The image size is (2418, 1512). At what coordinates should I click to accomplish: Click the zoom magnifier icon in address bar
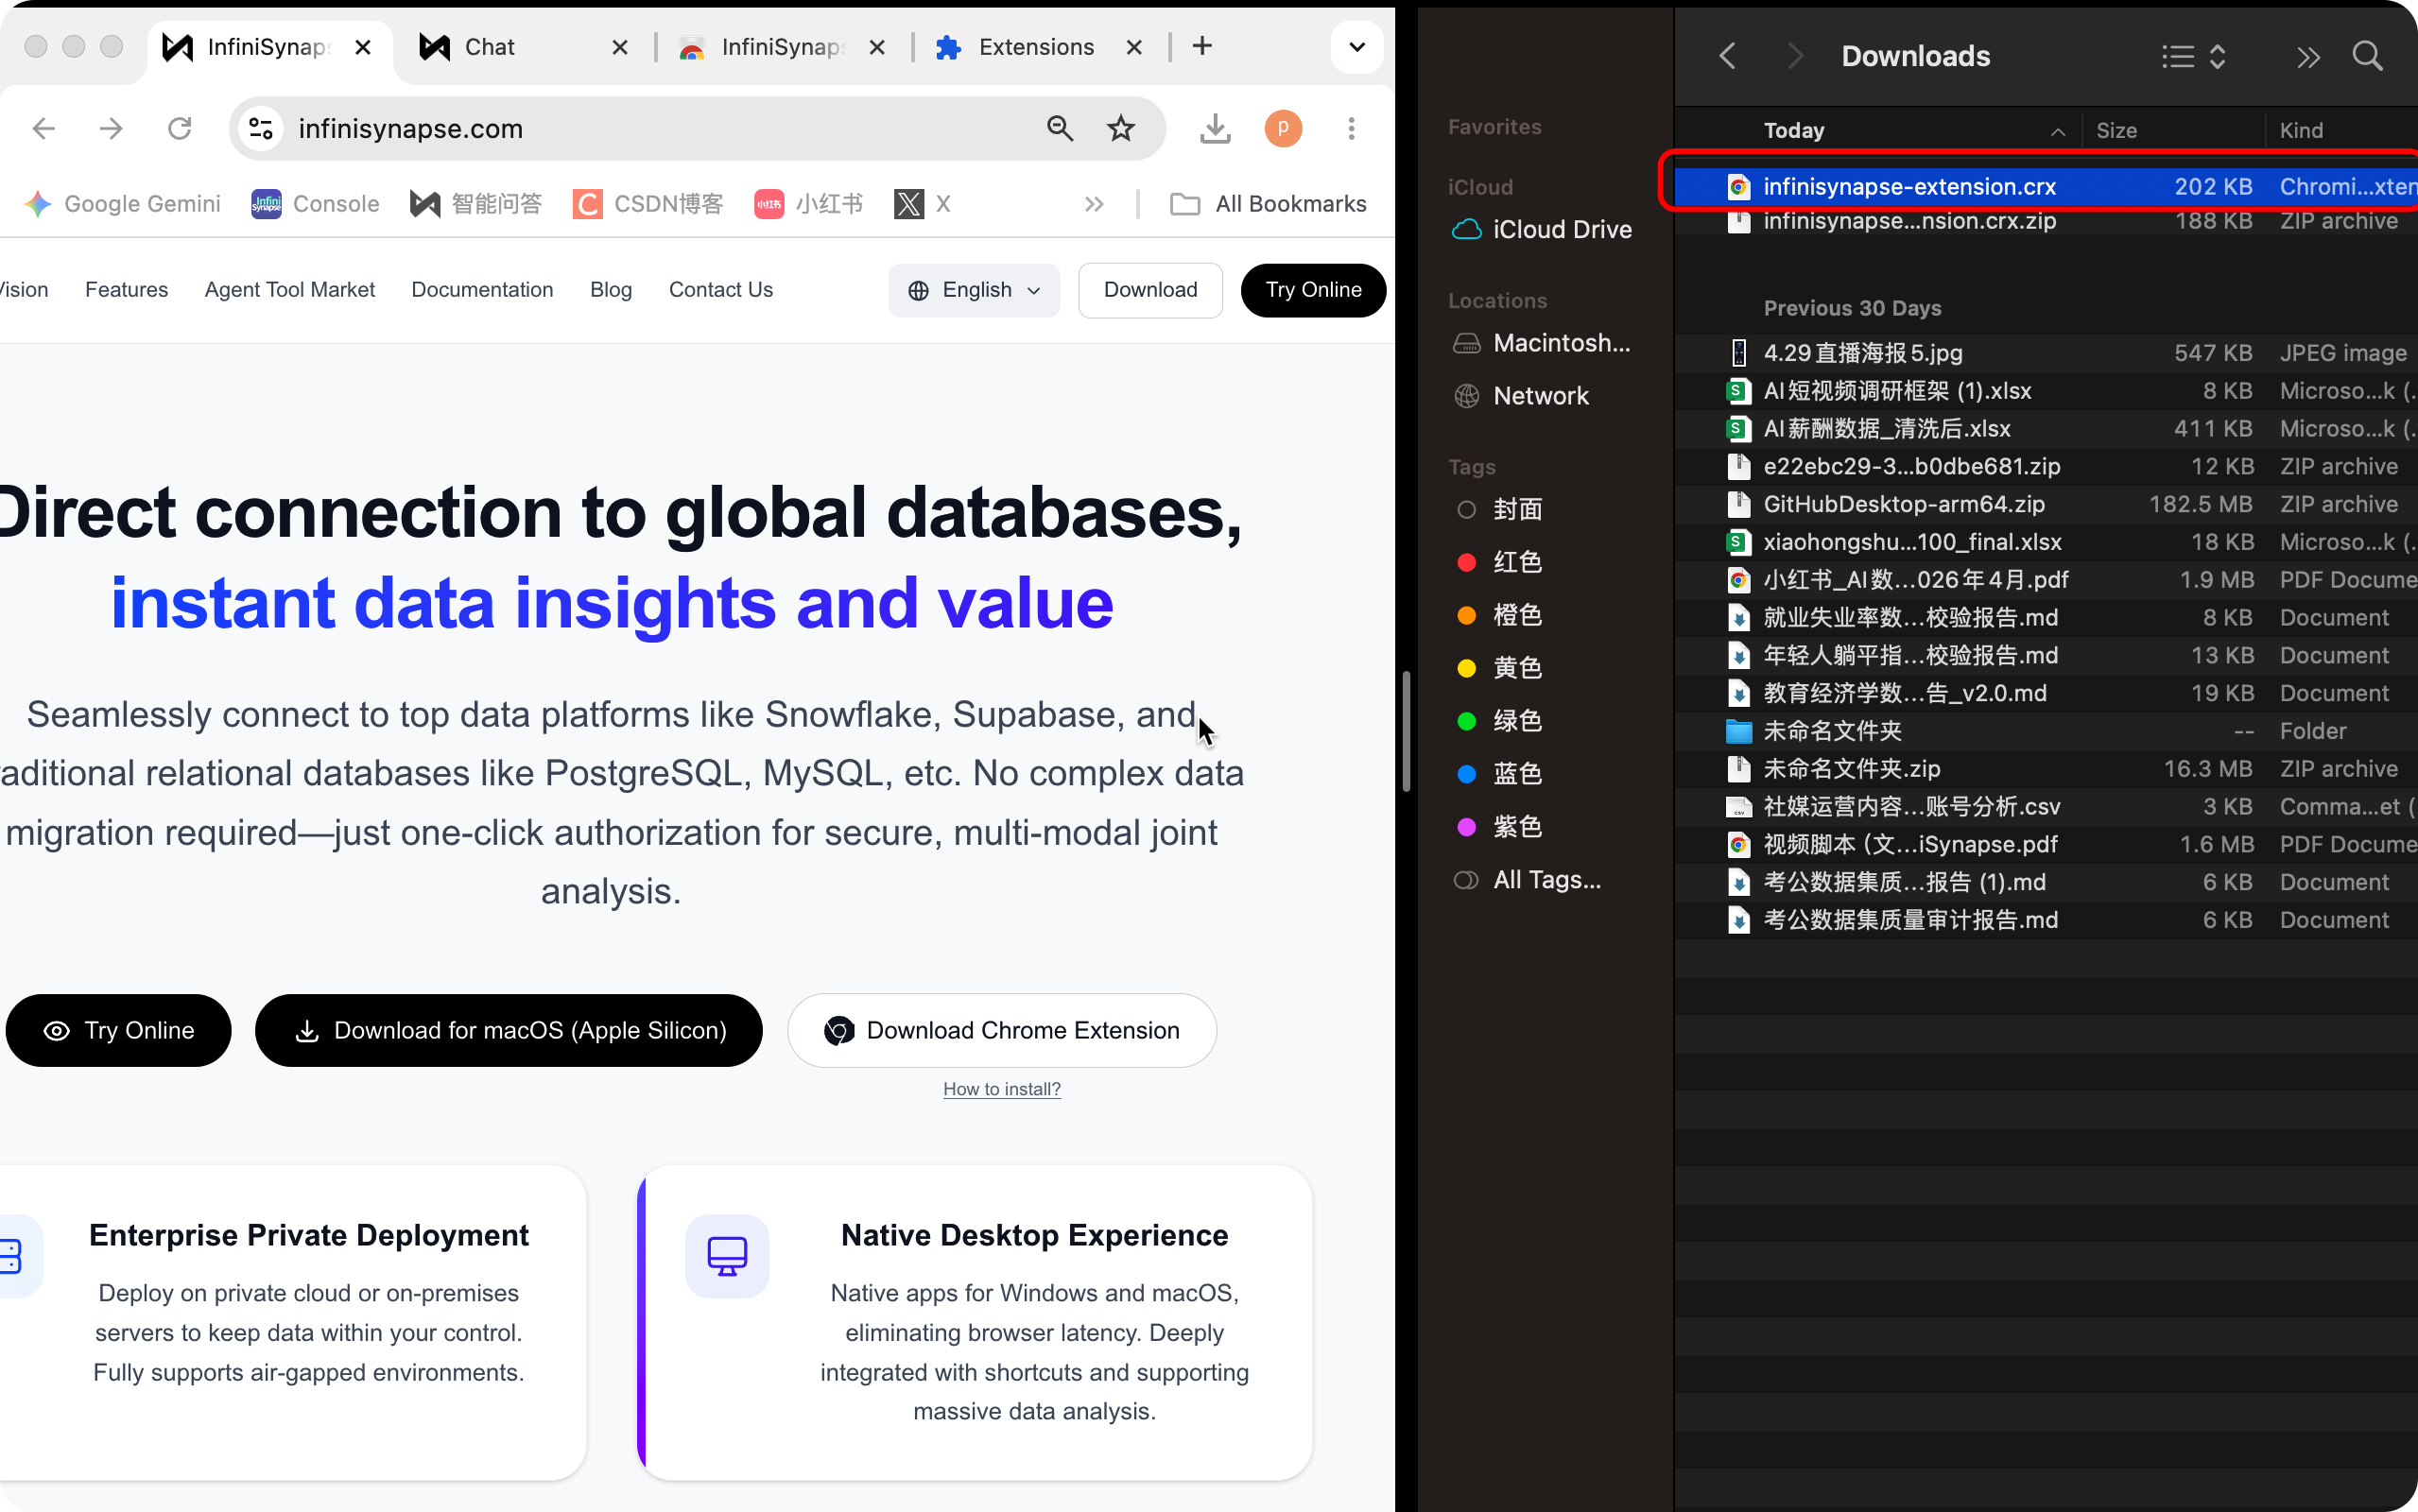[x=1060, y=128]
